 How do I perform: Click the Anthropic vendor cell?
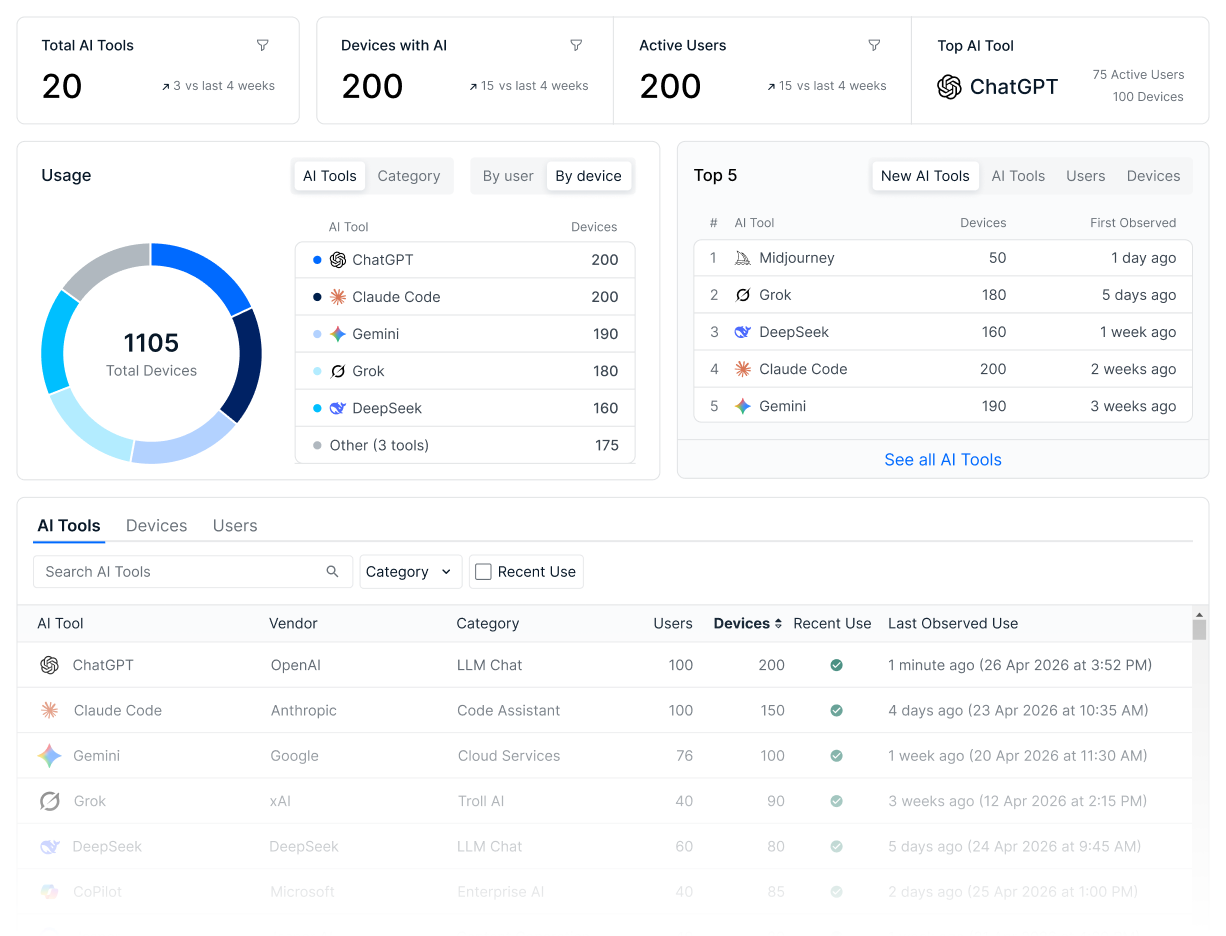pos(304,710)
